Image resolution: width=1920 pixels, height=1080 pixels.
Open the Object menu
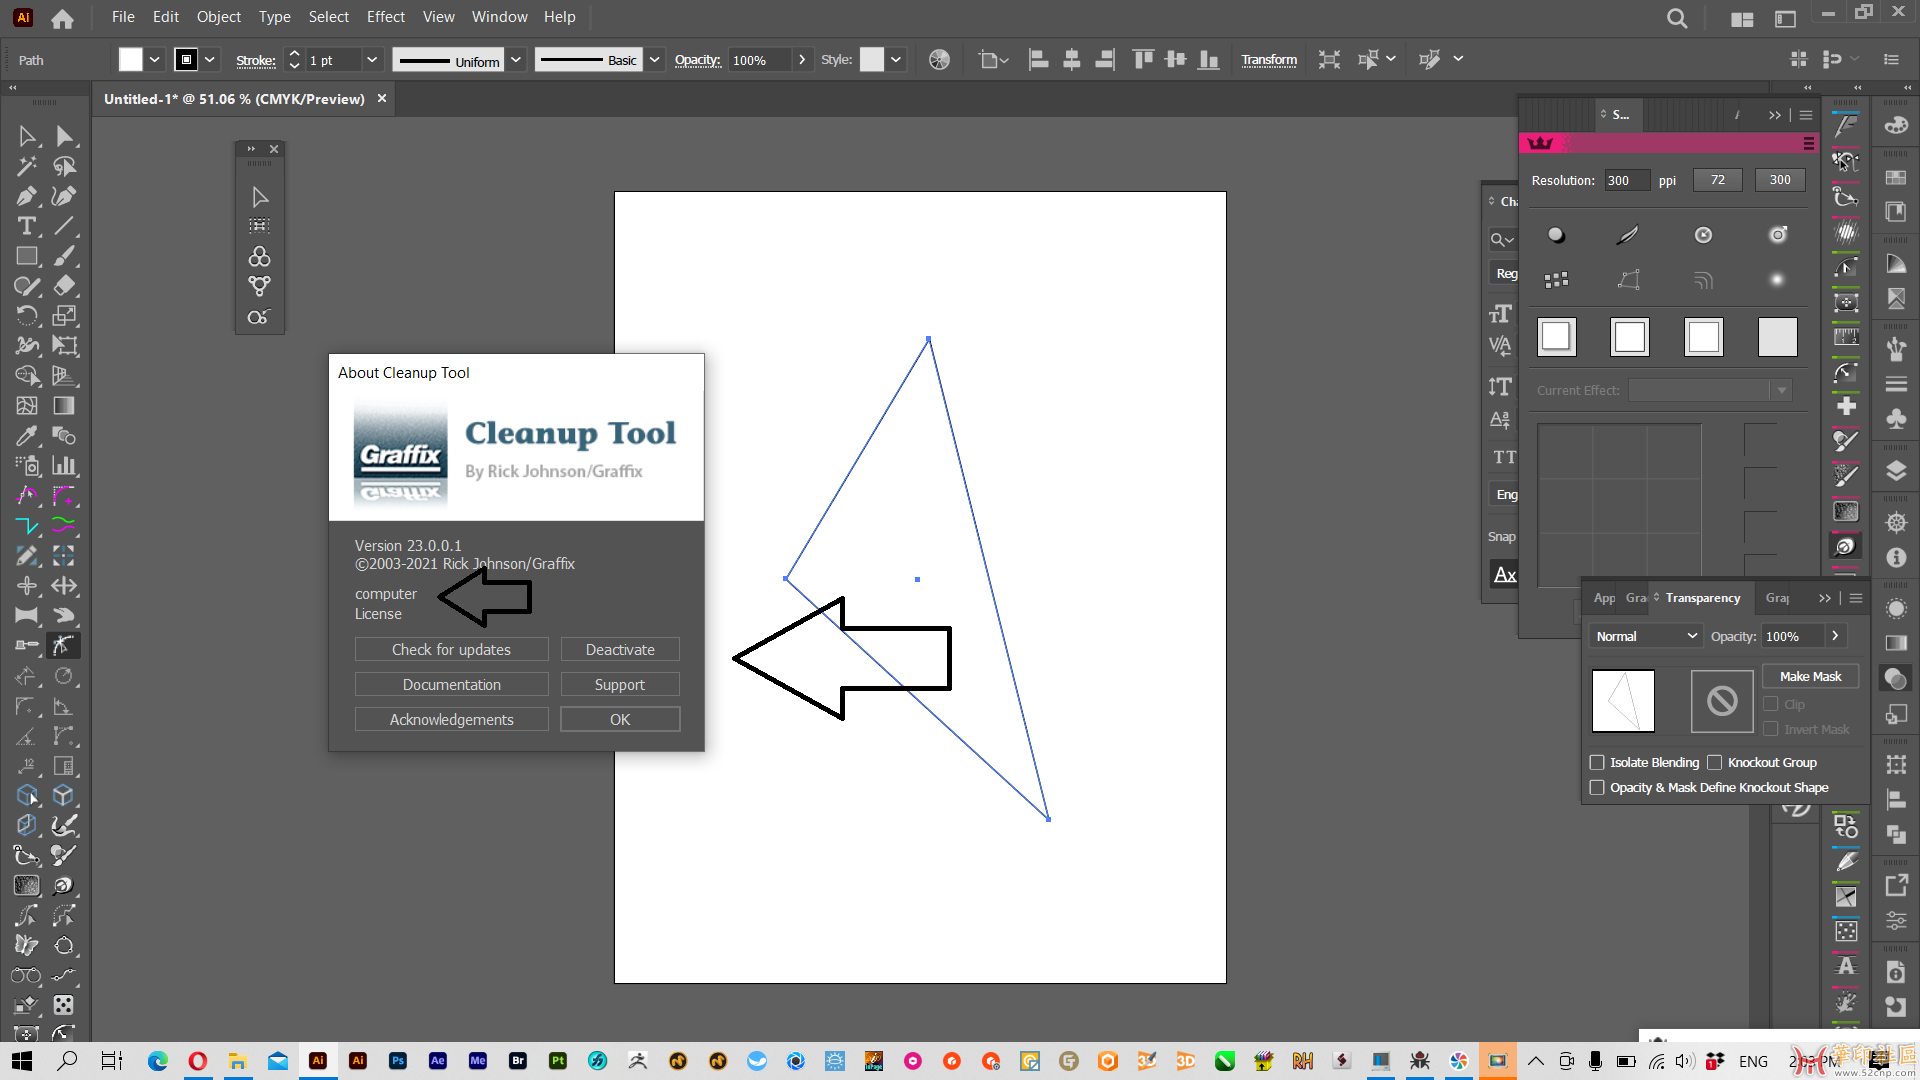click(218, 17)
